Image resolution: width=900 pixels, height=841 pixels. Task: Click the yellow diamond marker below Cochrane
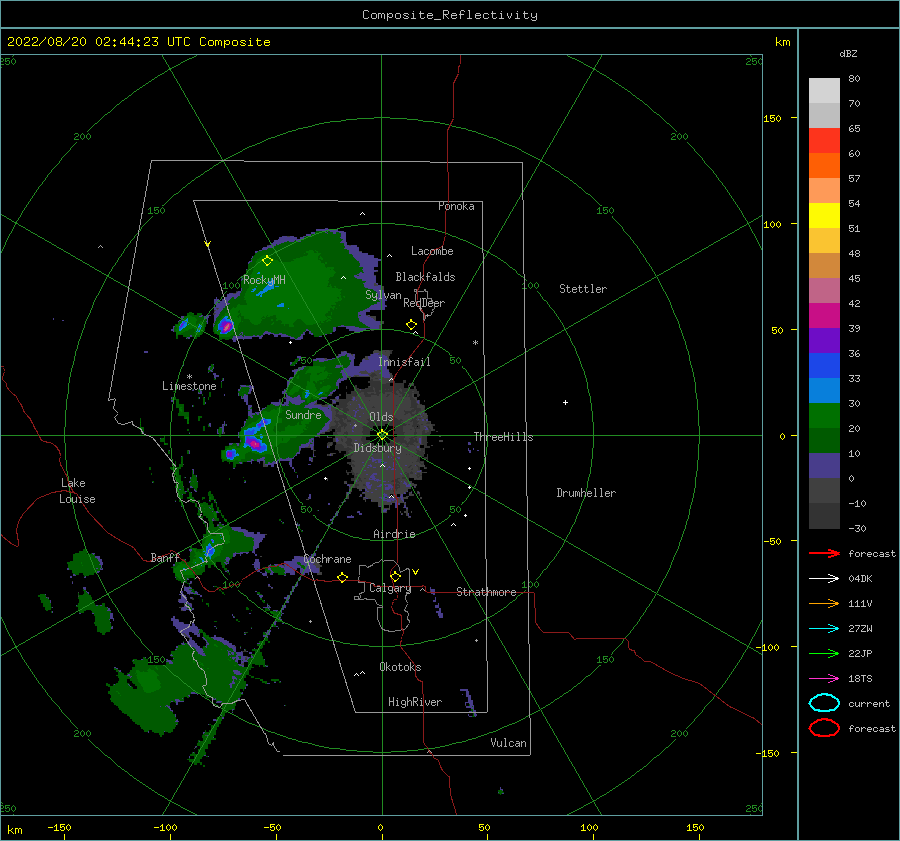point(342,577)
